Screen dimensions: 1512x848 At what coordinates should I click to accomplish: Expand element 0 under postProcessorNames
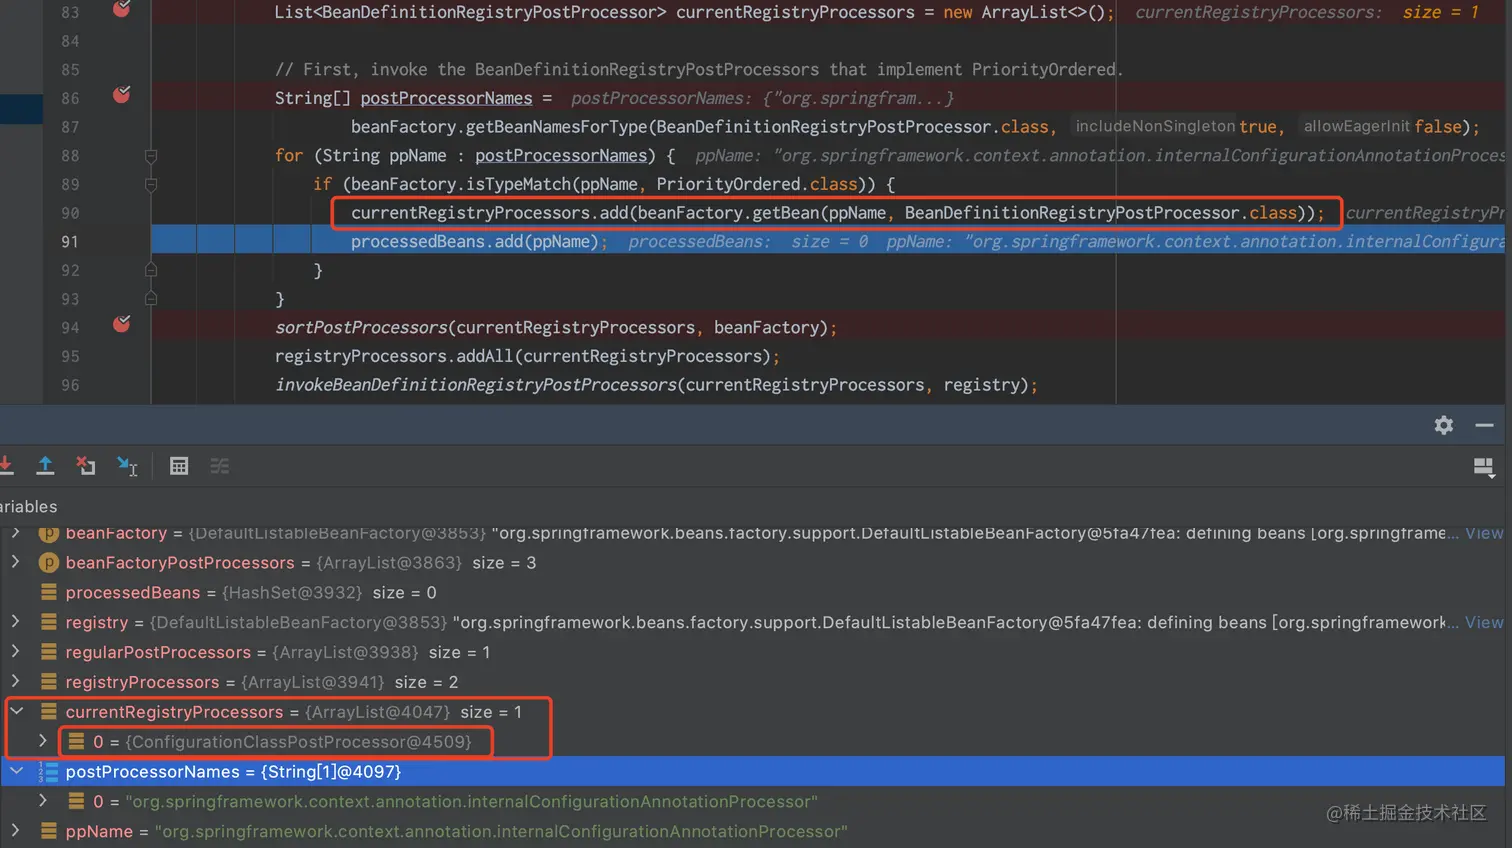pos(43,801)
